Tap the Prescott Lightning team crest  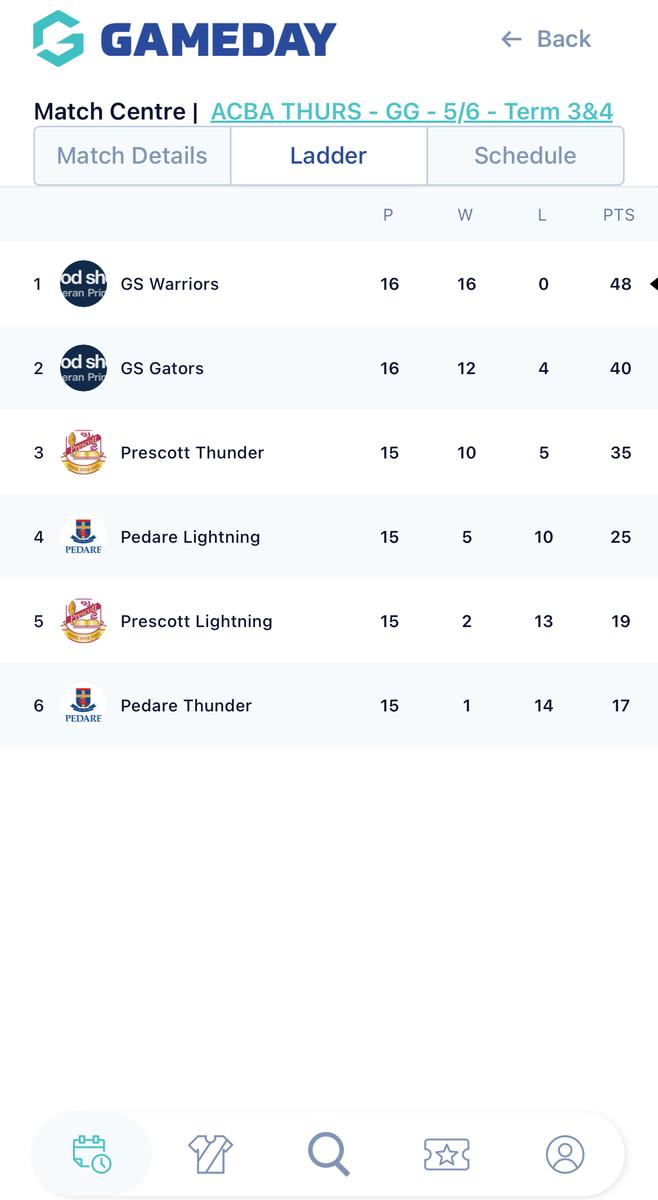(83, 621)
